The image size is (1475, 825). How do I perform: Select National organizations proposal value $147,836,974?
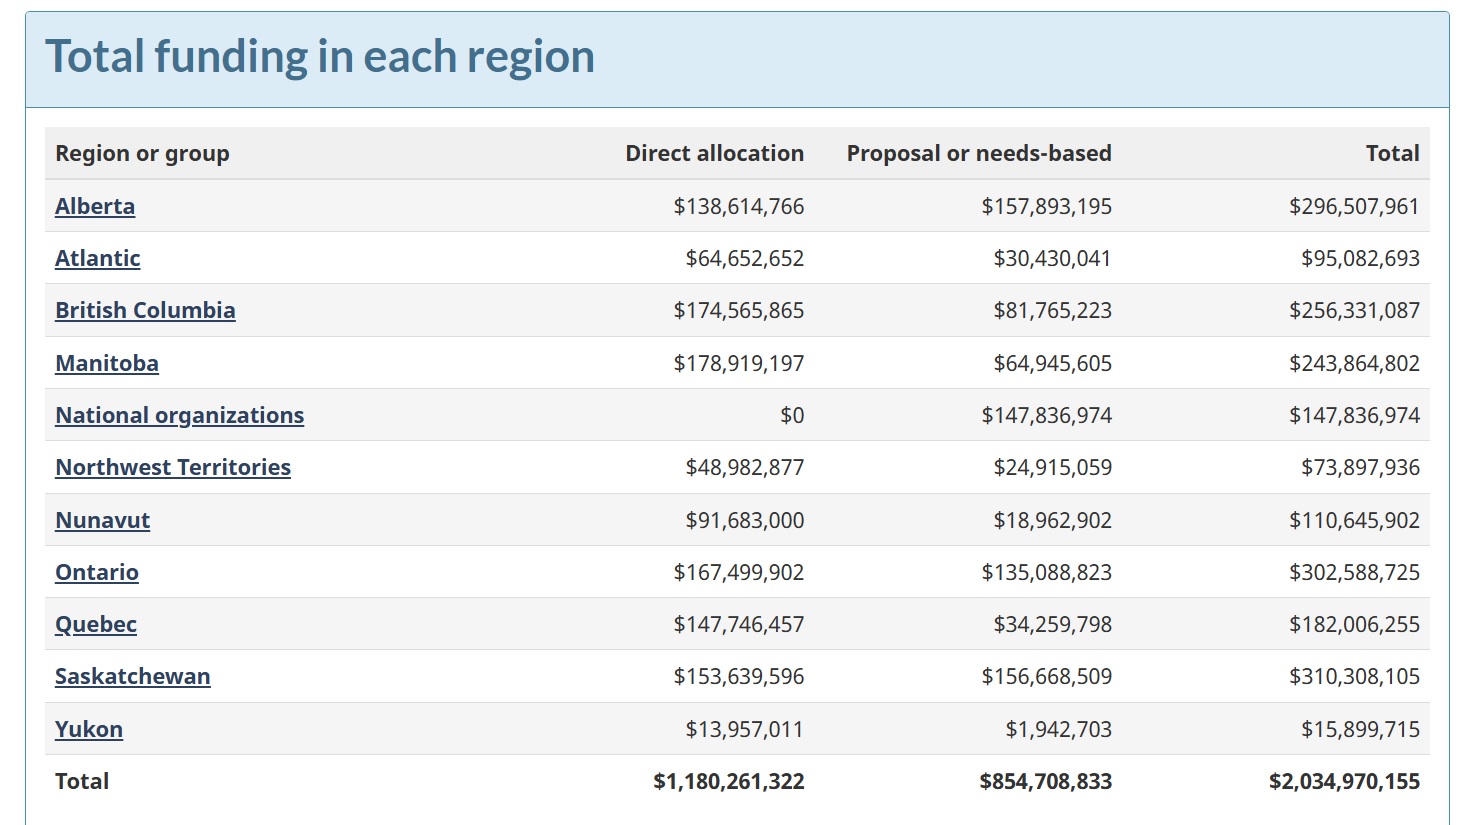click(1046, 415)
